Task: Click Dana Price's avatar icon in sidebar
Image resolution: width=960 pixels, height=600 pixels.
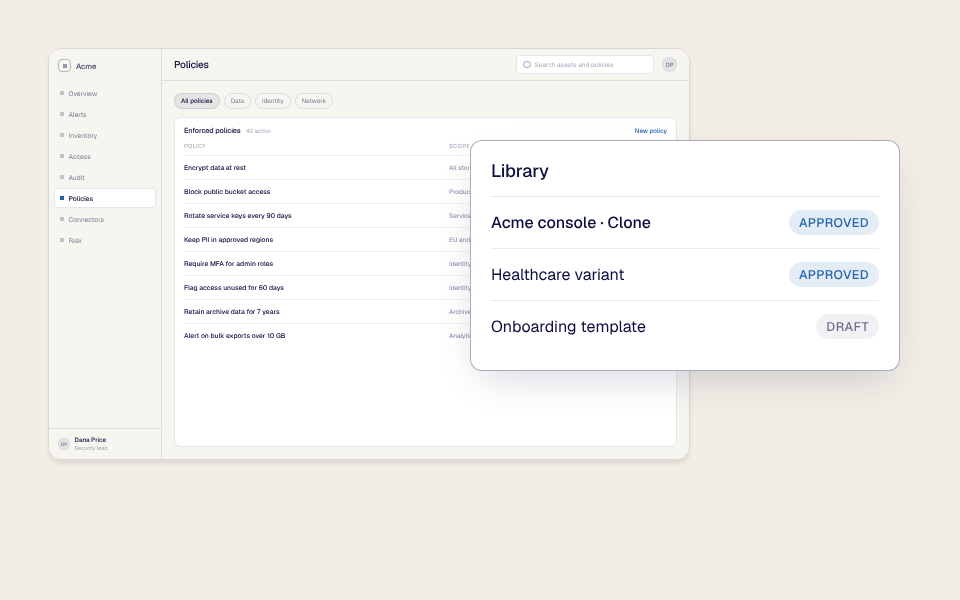Action: point(64,444)
